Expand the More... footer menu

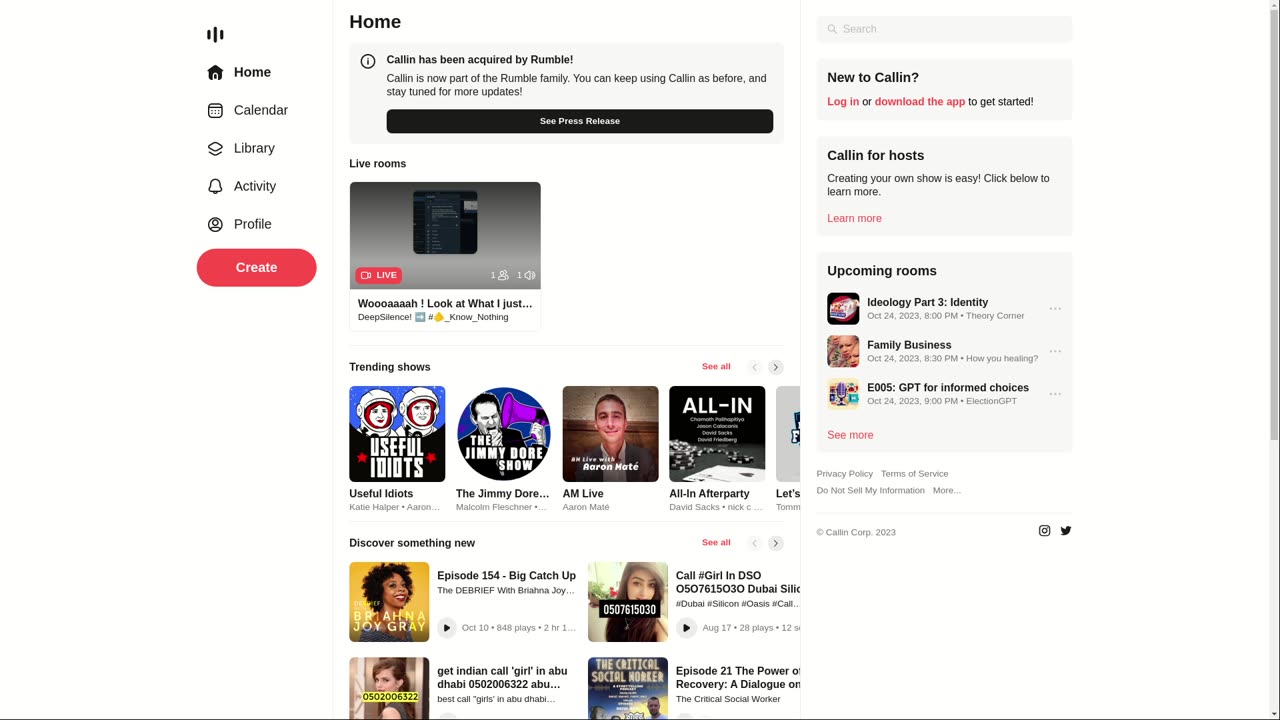947,490
